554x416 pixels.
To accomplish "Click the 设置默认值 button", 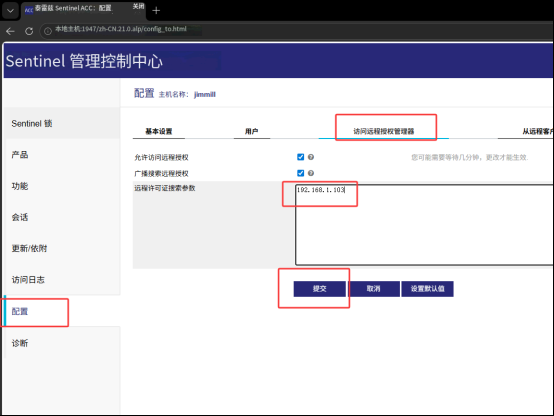I will (428, 289).
